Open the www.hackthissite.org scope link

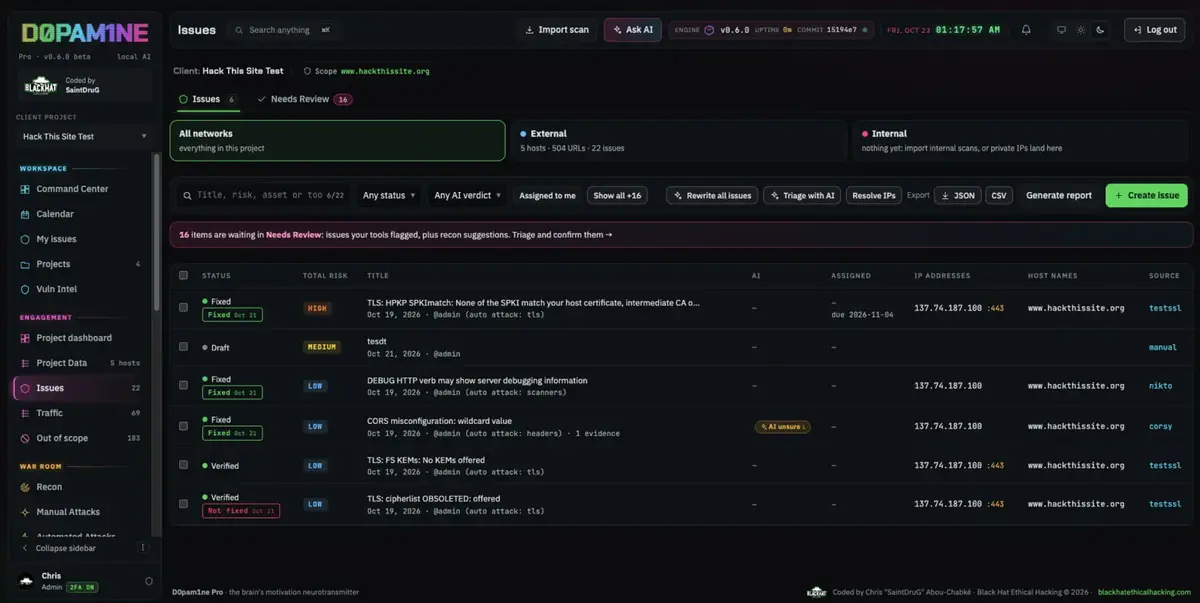click(385, 71)
